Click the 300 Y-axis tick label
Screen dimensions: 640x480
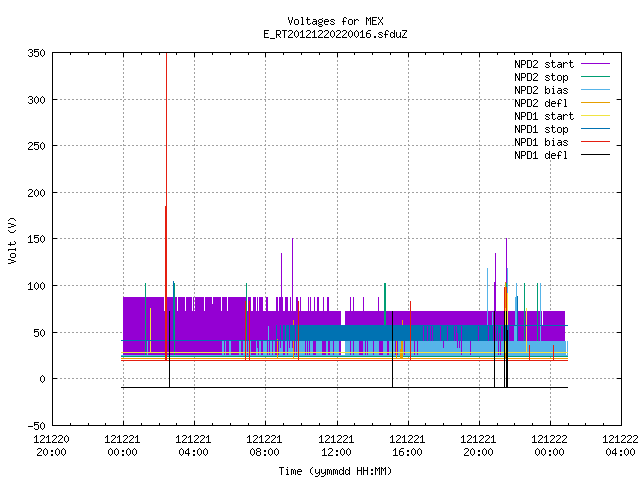(36, 100)
